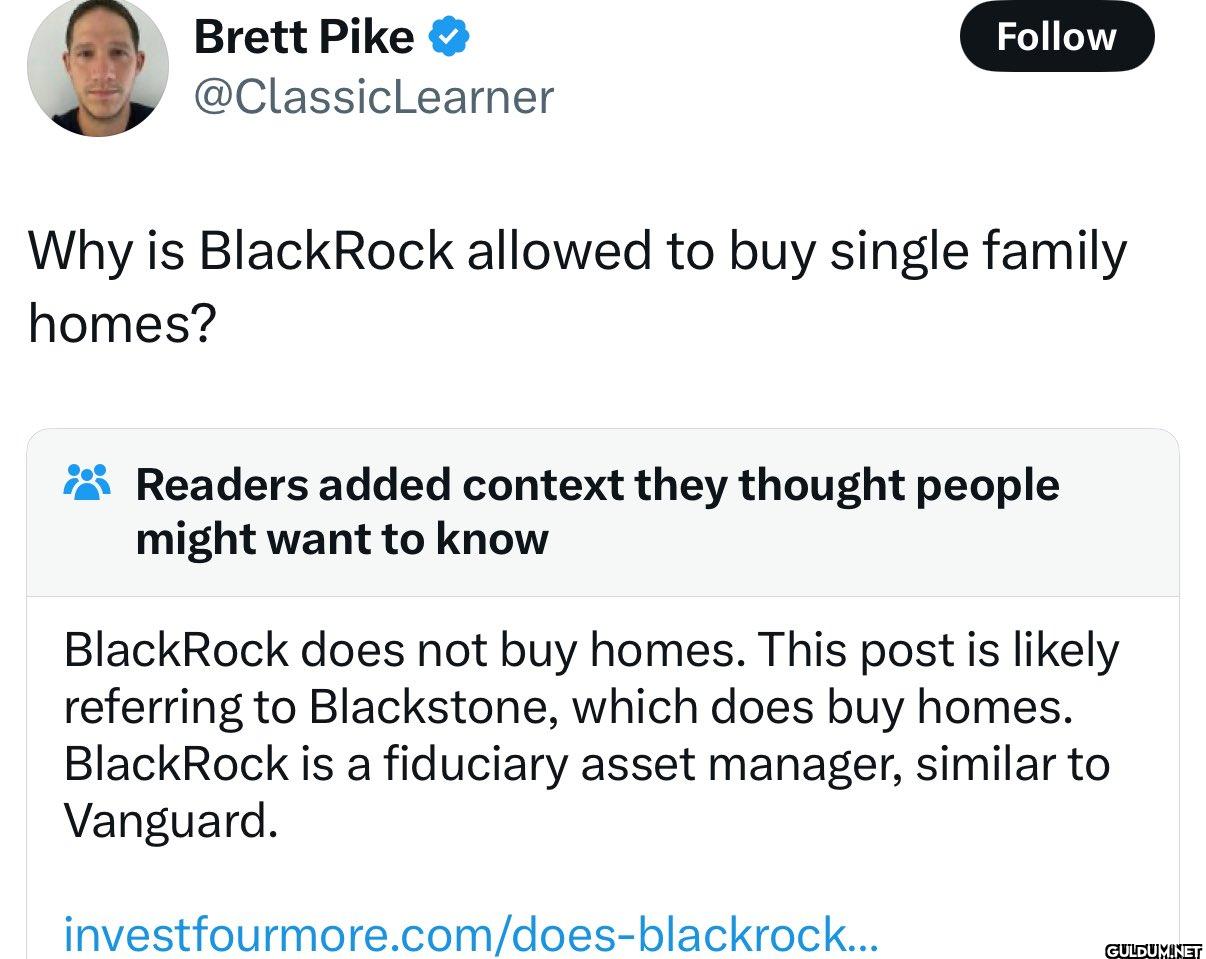The width and height of the screenshot is (1206, 959).
Task: Click the word "Vanguard" in the note
Action: point(163,821)
